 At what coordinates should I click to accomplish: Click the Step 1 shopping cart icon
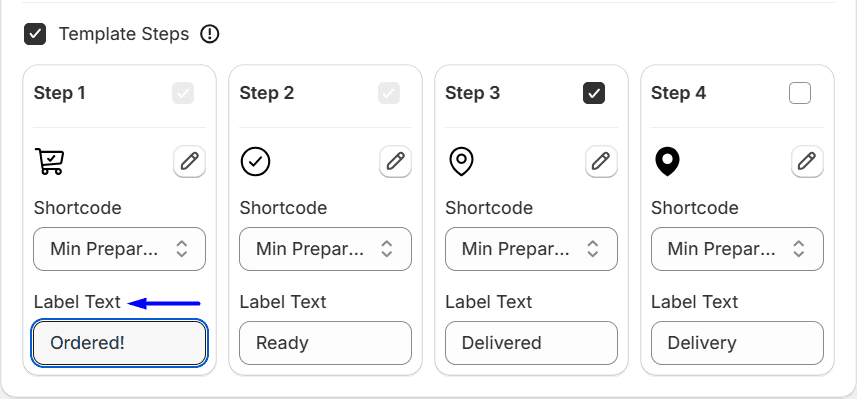(50, 162)
